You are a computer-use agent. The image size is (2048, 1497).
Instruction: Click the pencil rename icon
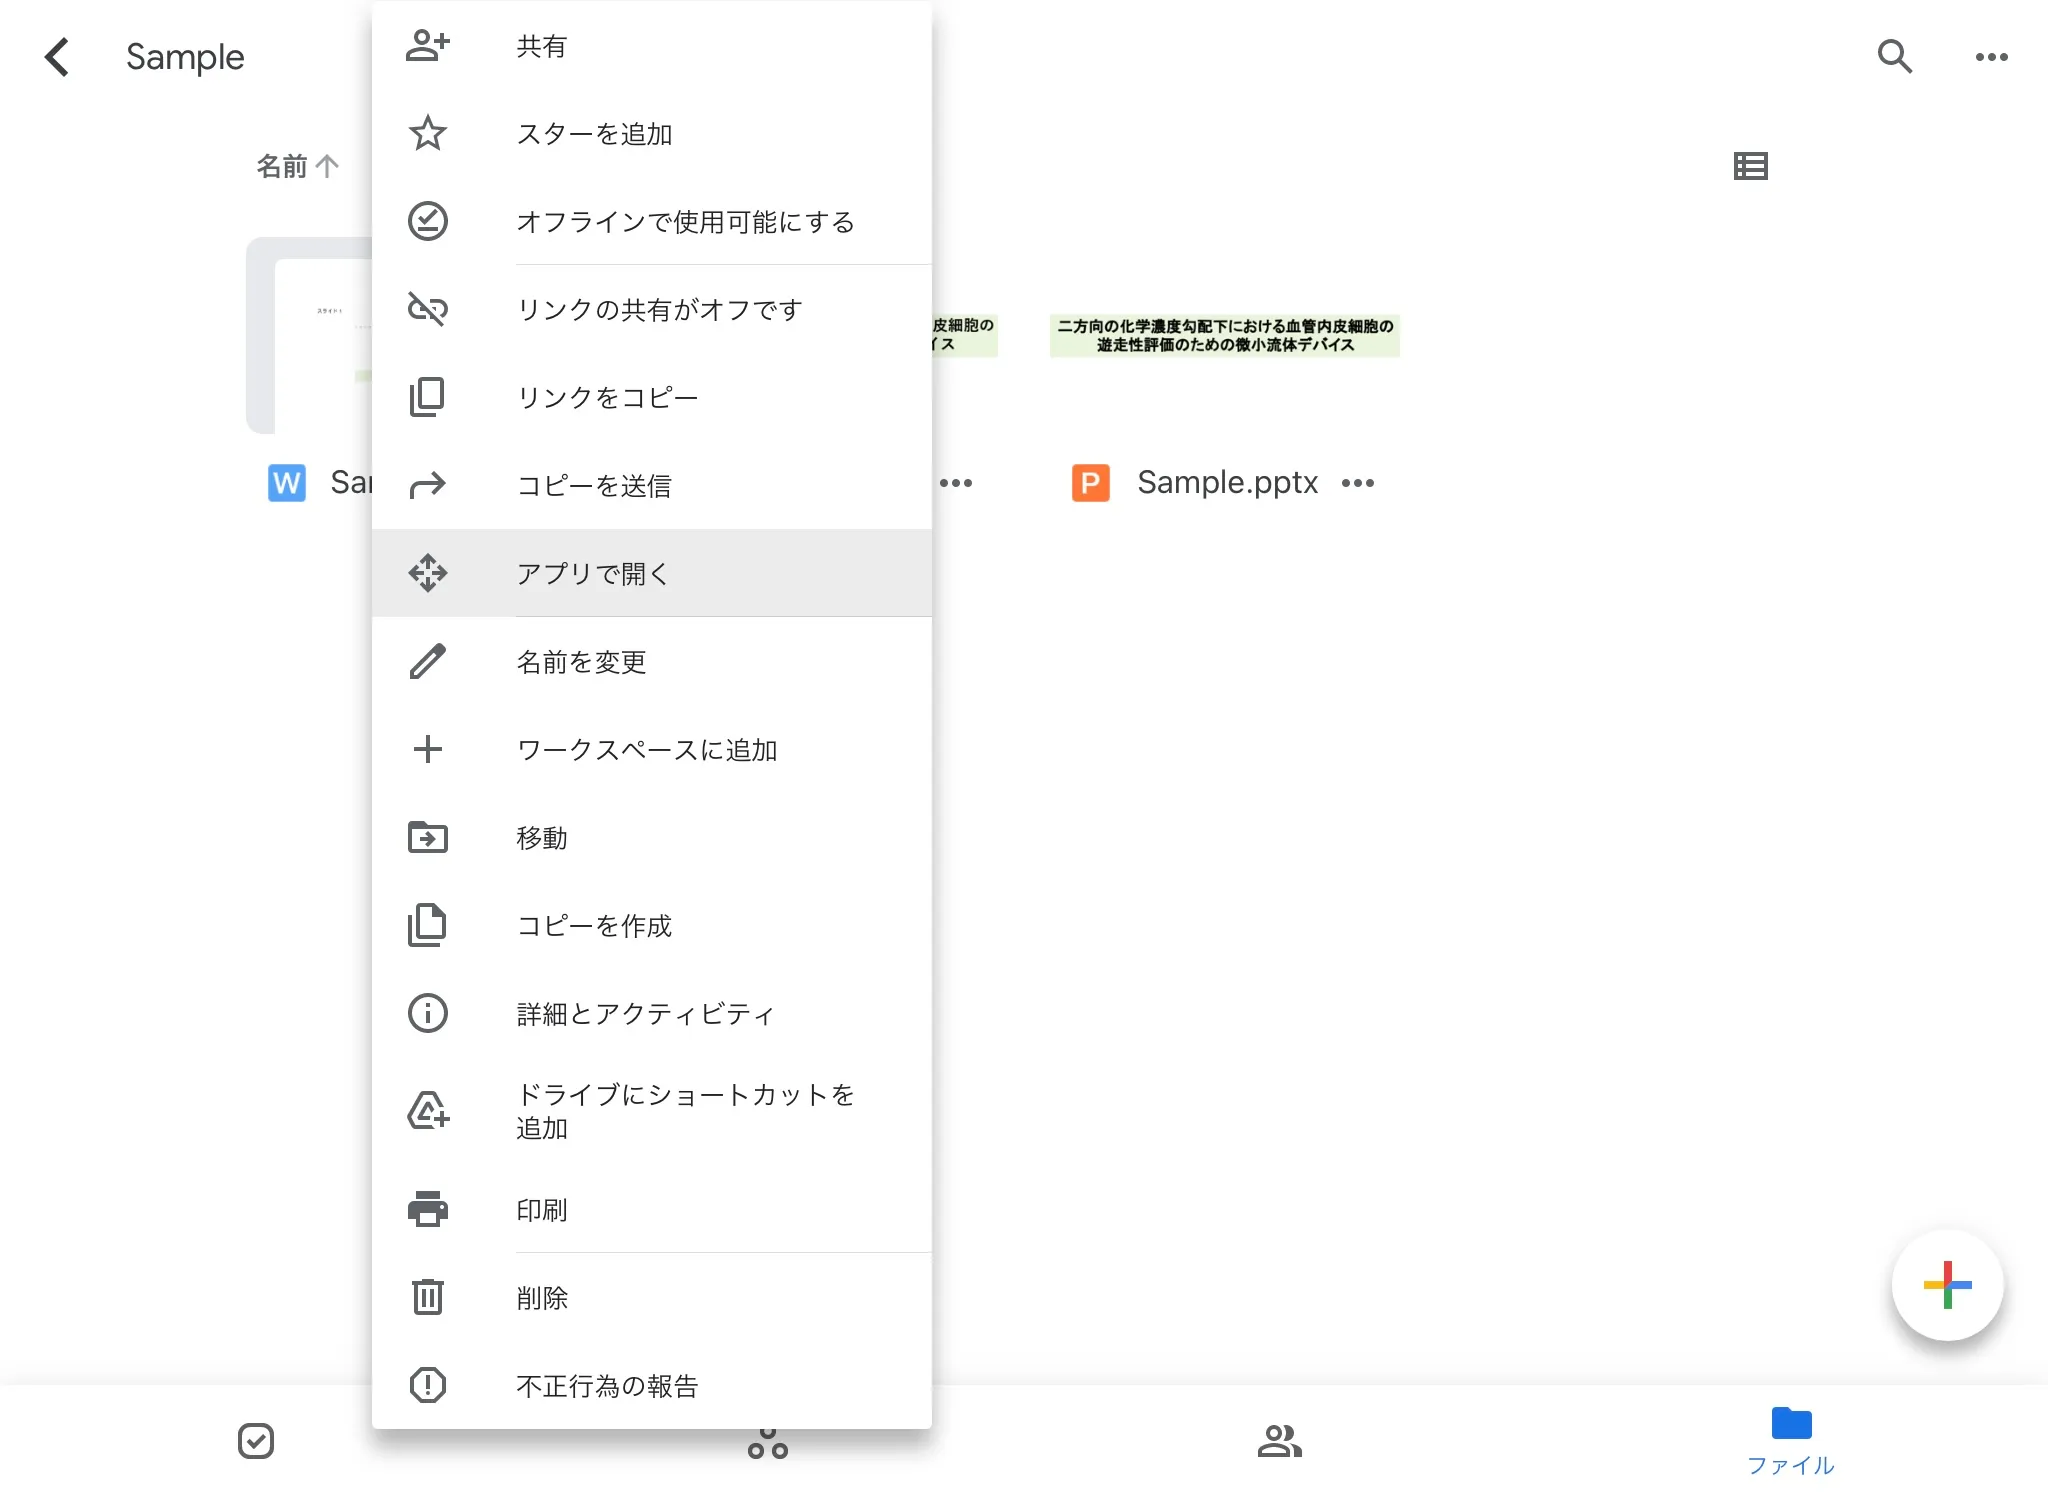[427, 661]
